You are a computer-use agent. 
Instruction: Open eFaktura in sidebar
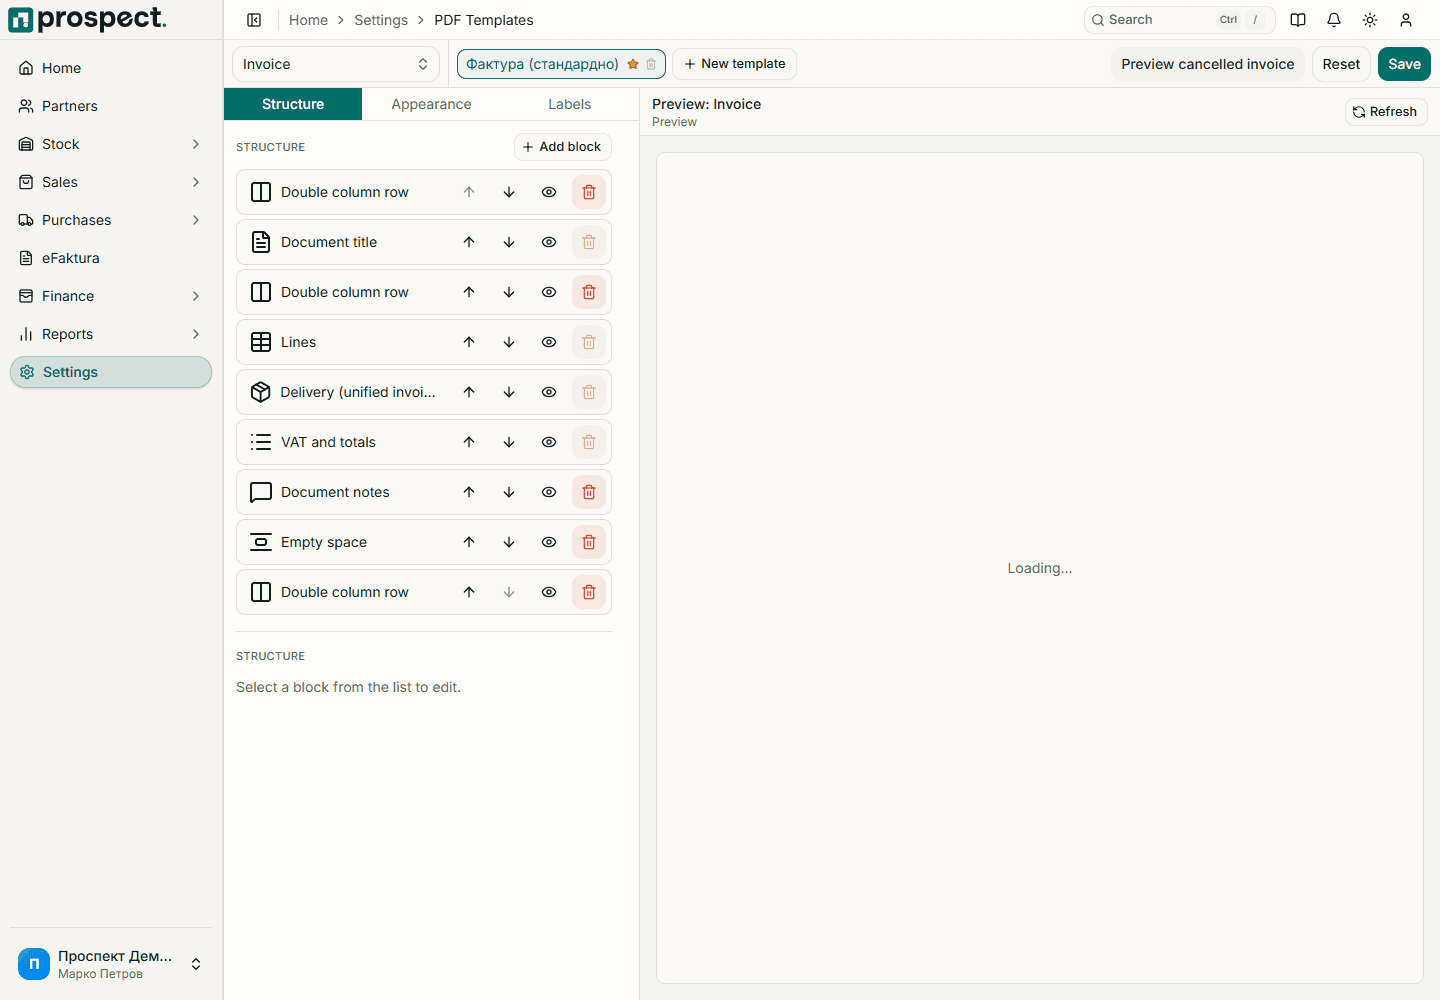click(111, 258)
